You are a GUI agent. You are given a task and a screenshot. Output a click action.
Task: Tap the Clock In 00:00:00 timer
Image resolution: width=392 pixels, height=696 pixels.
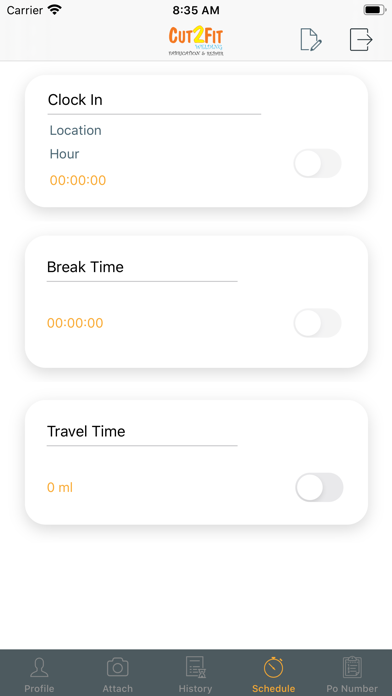coord(78,181)
